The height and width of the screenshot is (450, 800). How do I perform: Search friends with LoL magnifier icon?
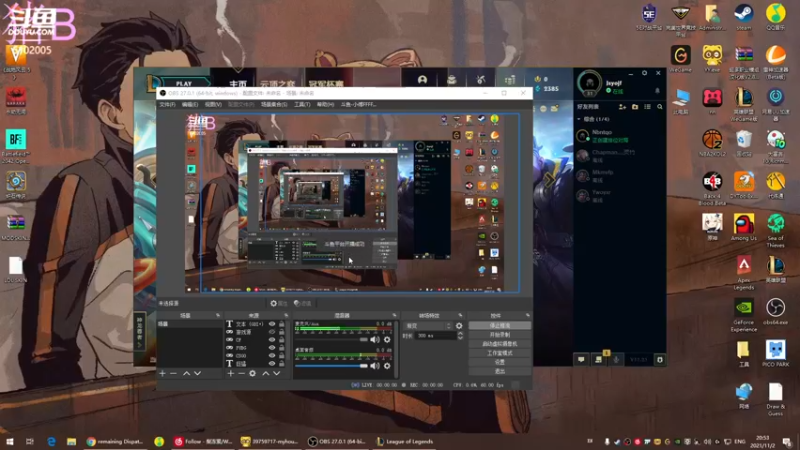click(x=660, y=107)
